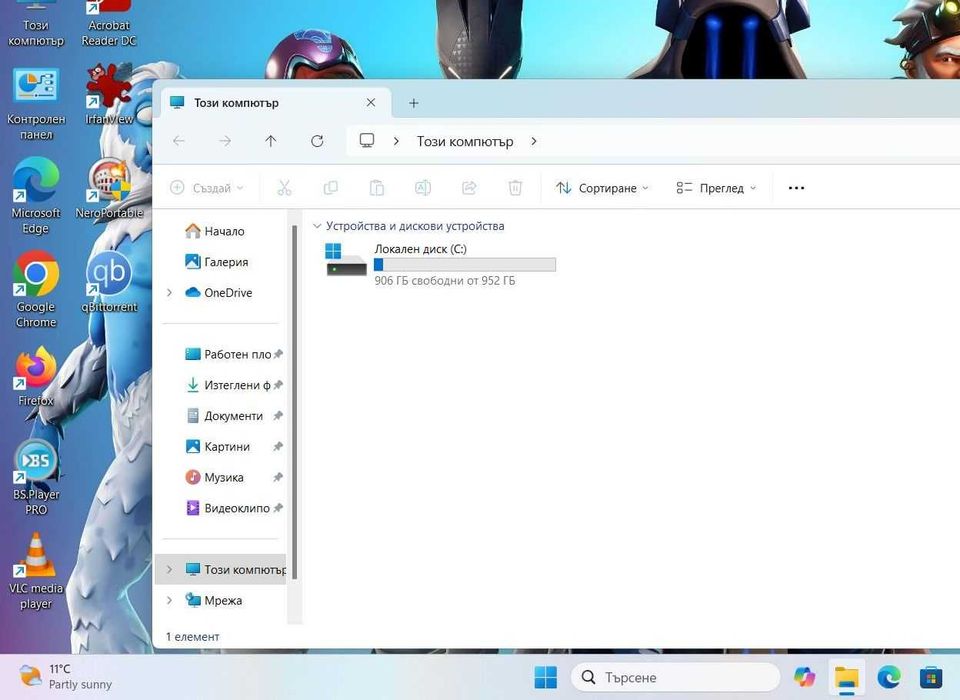Screen dimensions: 960x700
Task: Open the three-dot See more menu
Action: click(797, 188)
